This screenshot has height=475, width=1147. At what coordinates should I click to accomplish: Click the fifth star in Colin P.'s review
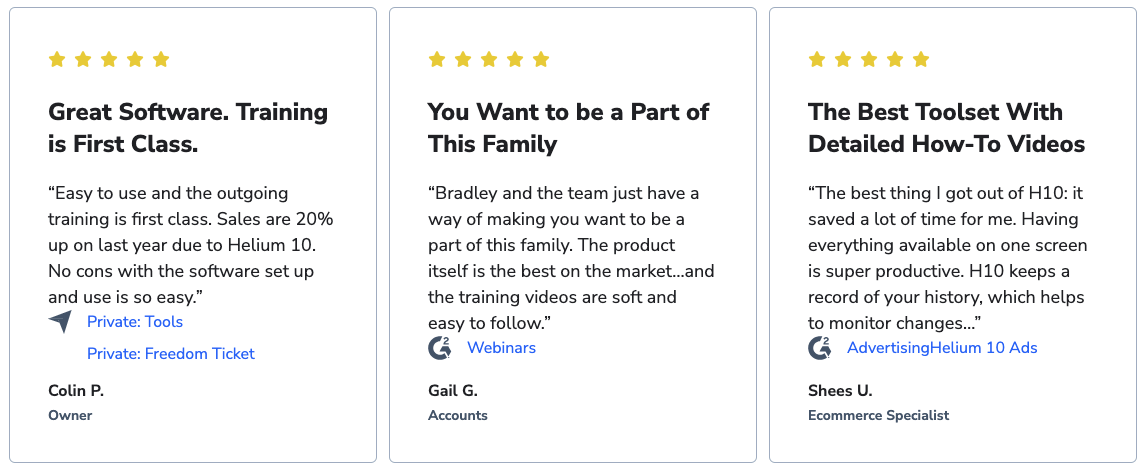(x=161, y=59)
